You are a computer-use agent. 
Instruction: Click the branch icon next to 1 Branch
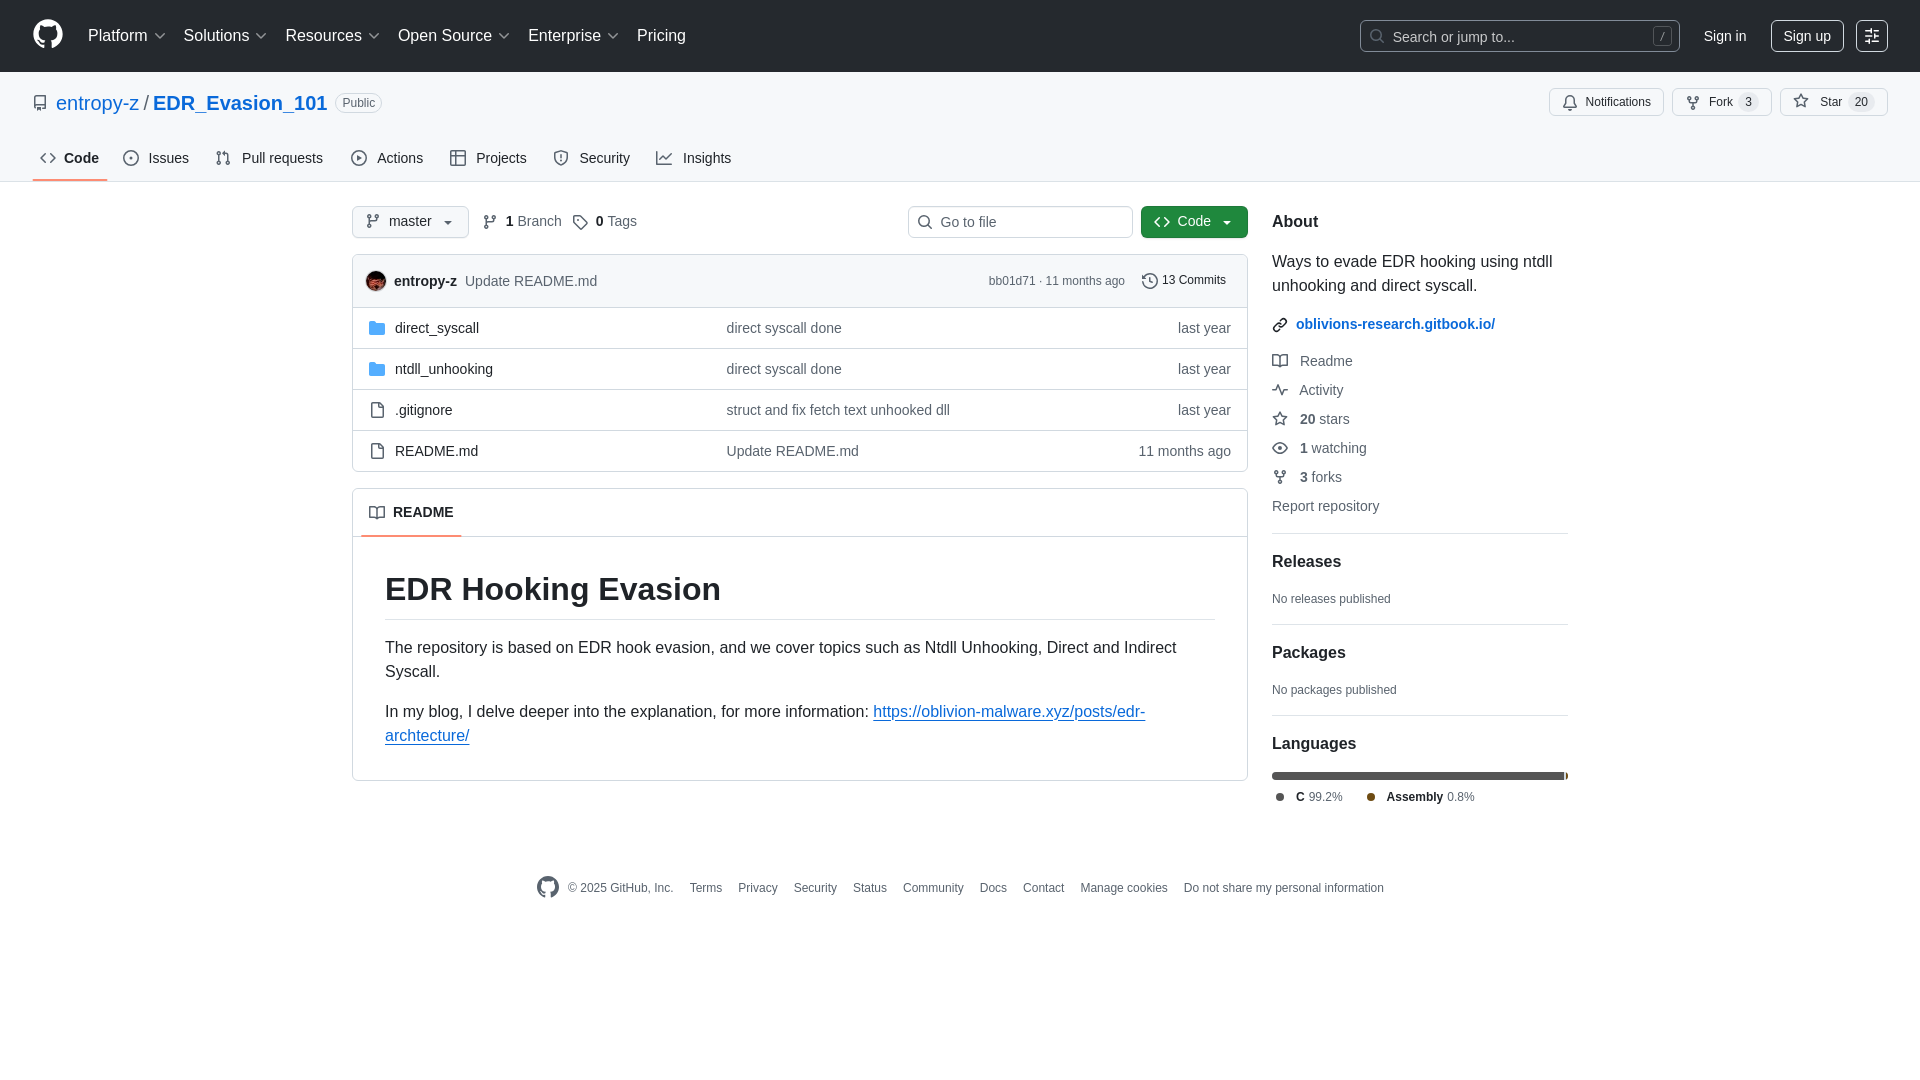pos(489,221)
